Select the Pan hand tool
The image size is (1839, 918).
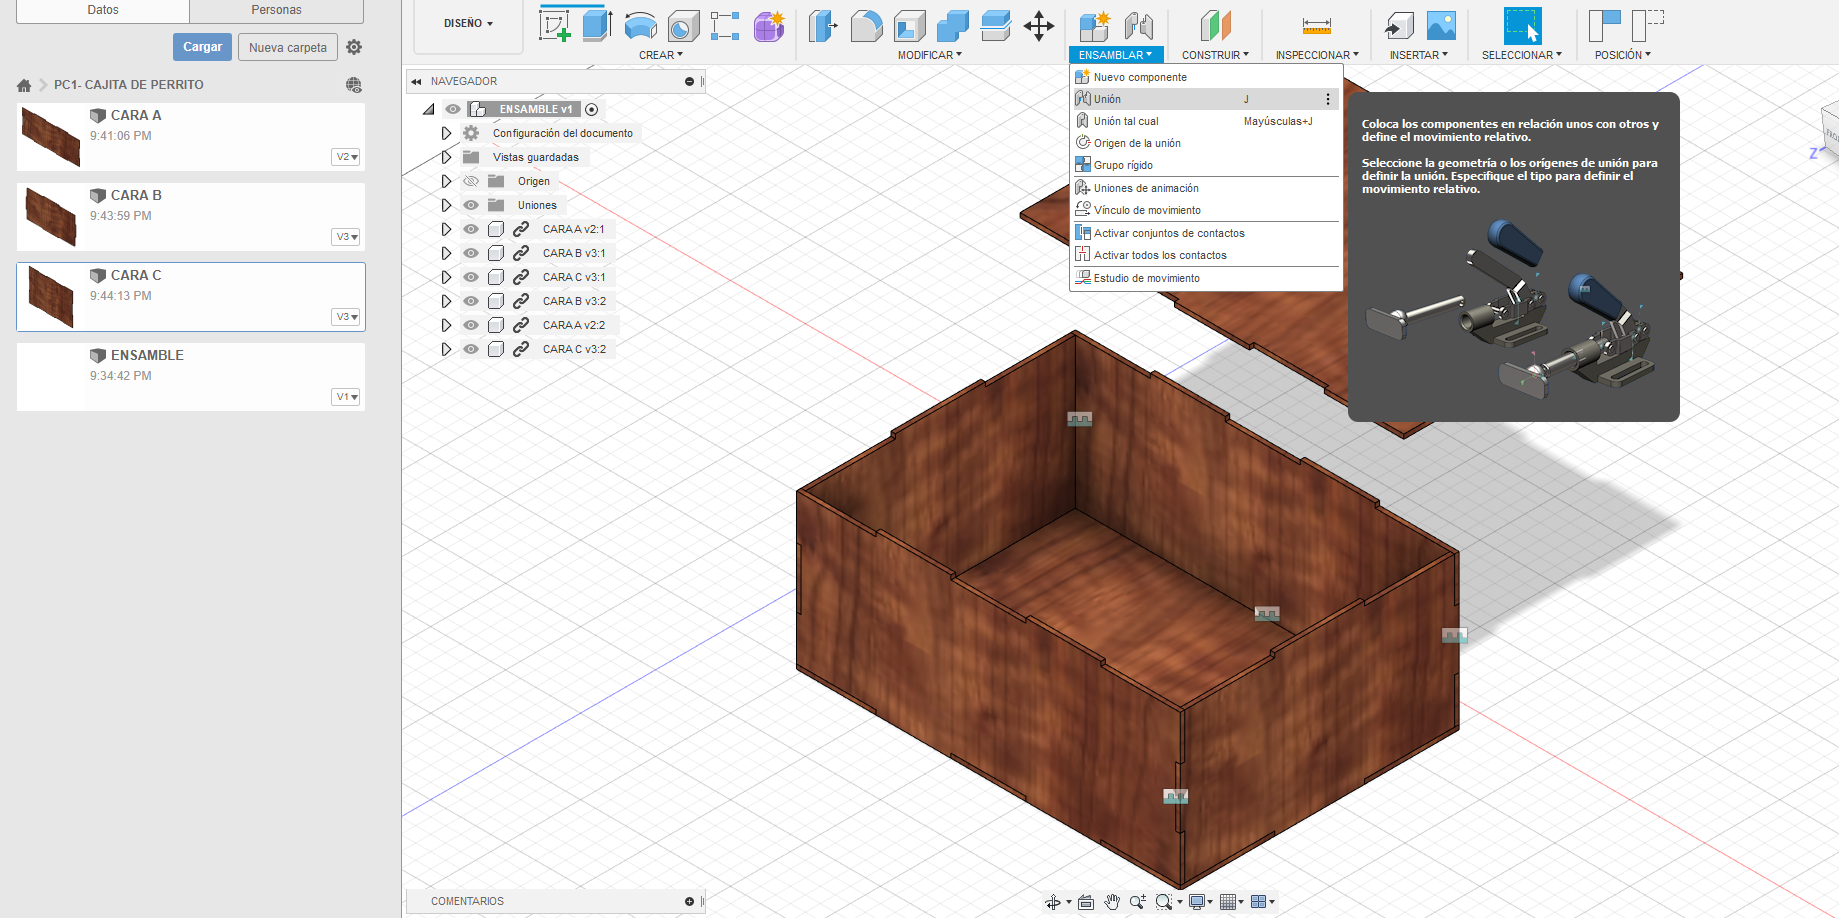(x=1112, y=902)
